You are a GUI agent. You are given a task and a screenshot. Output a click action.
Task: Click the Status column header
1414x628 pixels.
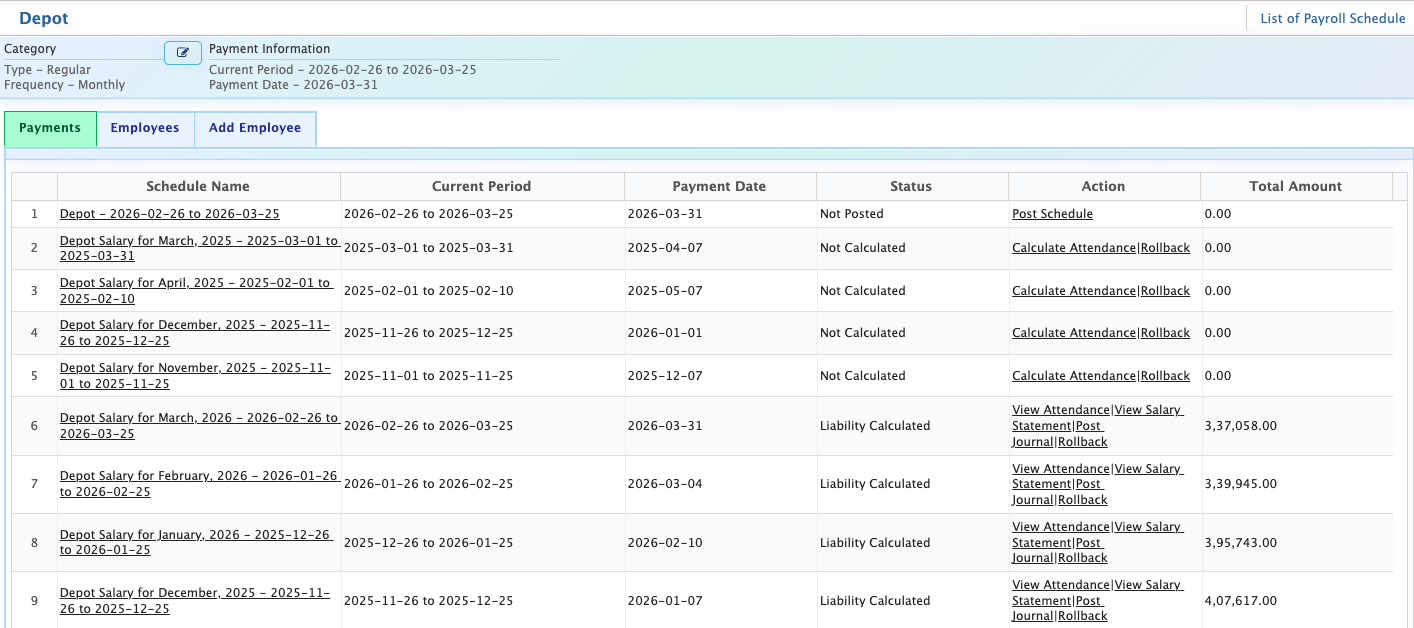(x=911, y=186)
